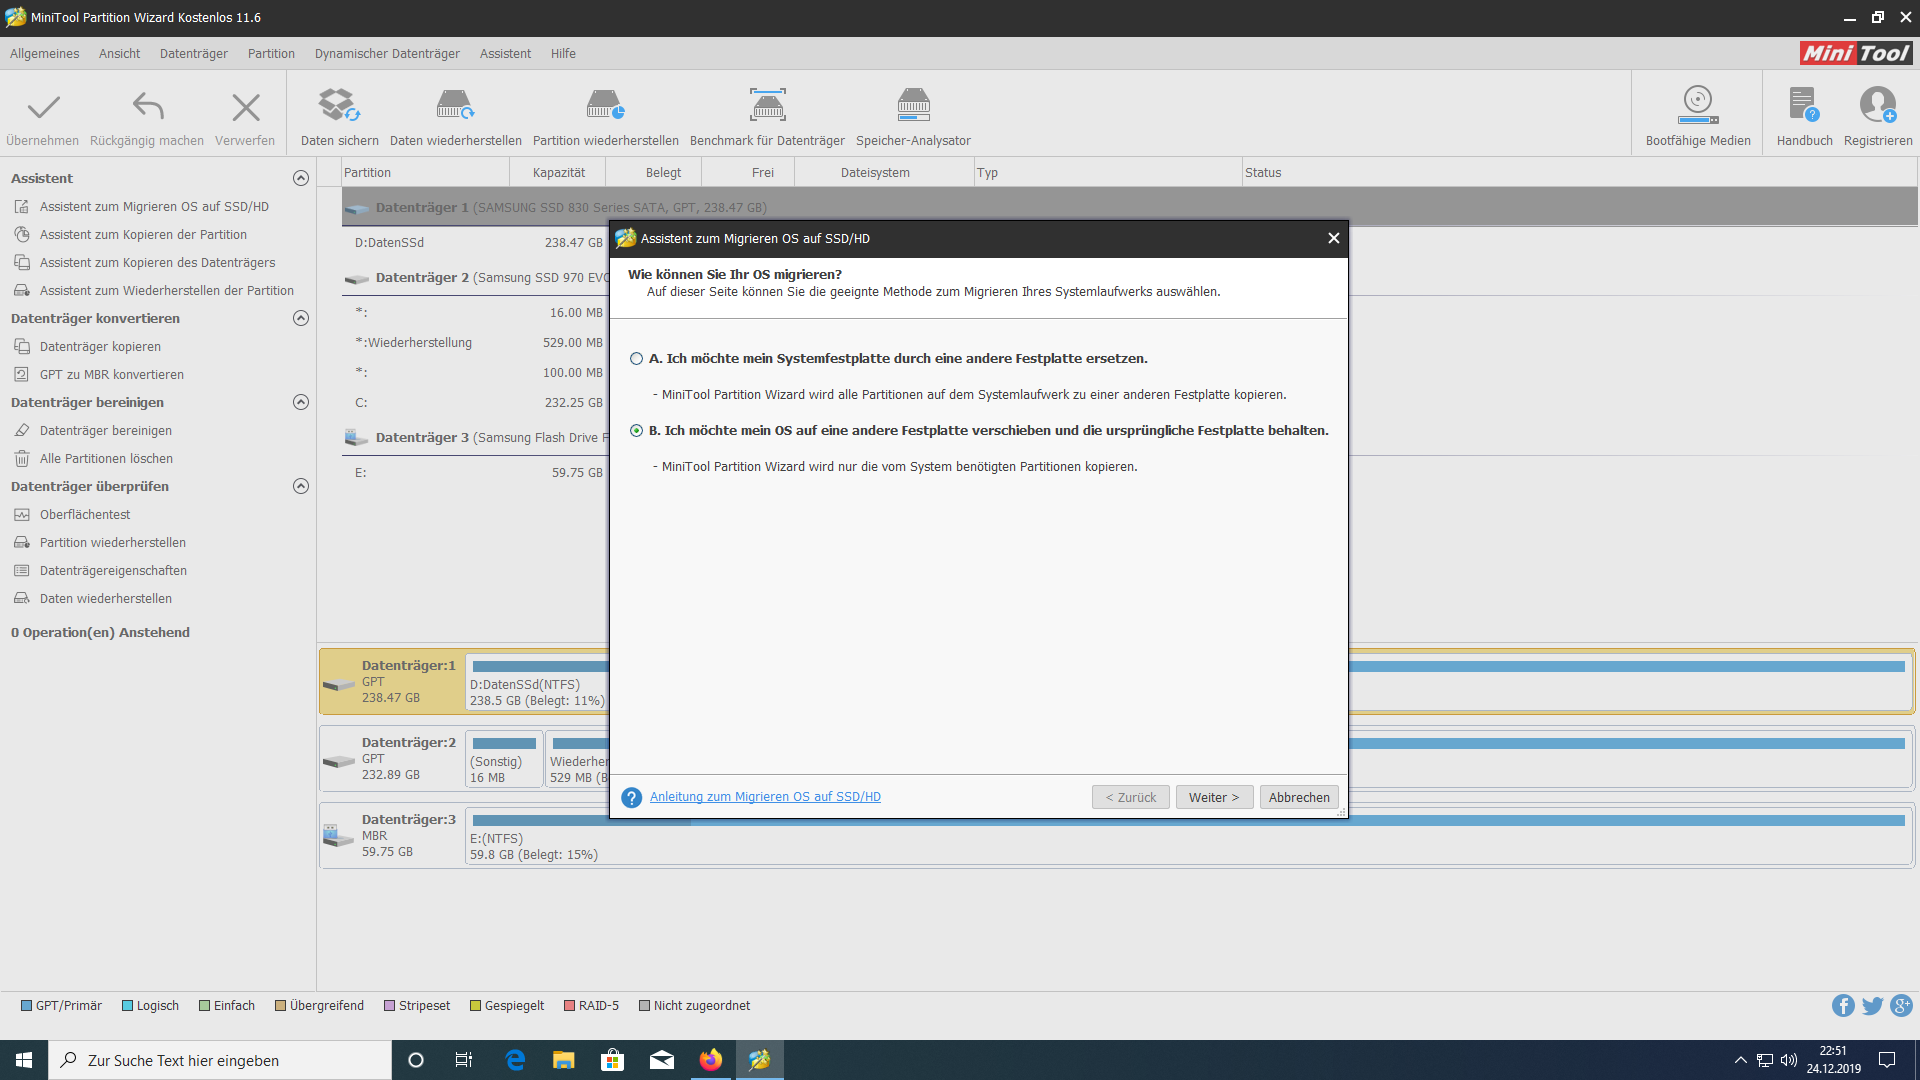Open the Speicher-Analysator tool
1920x1080 pixels.
click(913, 106)
